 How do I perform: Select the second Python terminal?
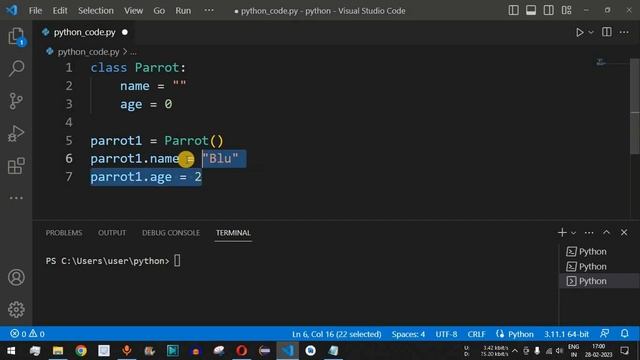pyautogui.click(x=598, y=267)
